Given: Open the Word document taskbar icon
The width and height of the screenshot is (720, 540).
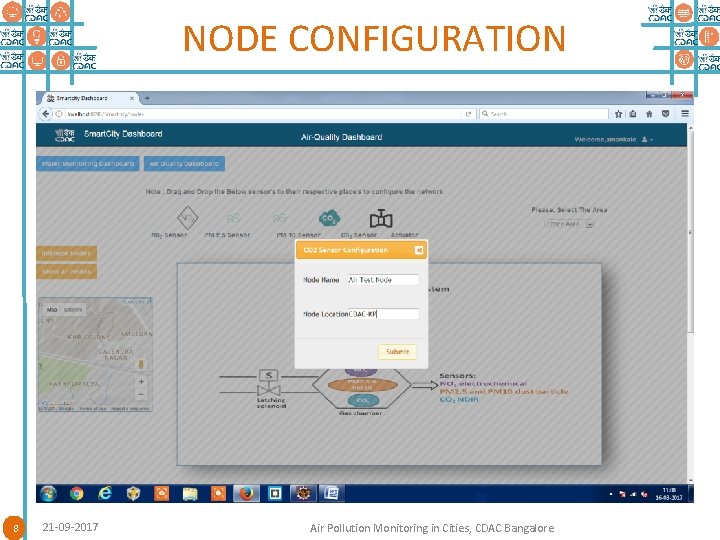Looking at the screenshot, I should [331, 494].
